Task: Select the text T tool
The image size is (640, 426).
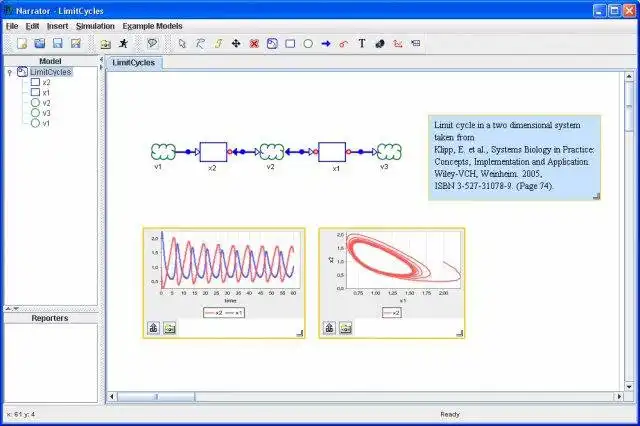Action: 362,43
